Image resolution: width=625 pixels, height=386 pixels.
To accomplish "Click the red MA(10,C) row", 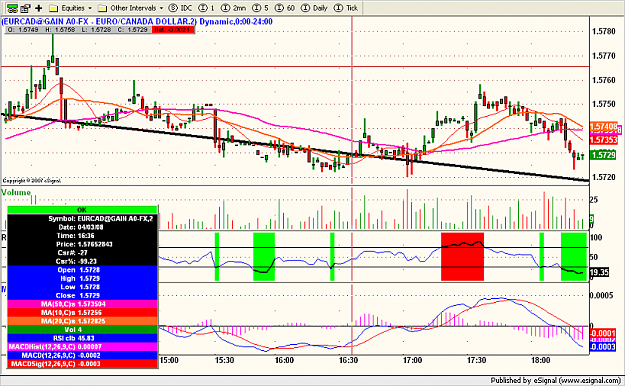I will (82, 313).
